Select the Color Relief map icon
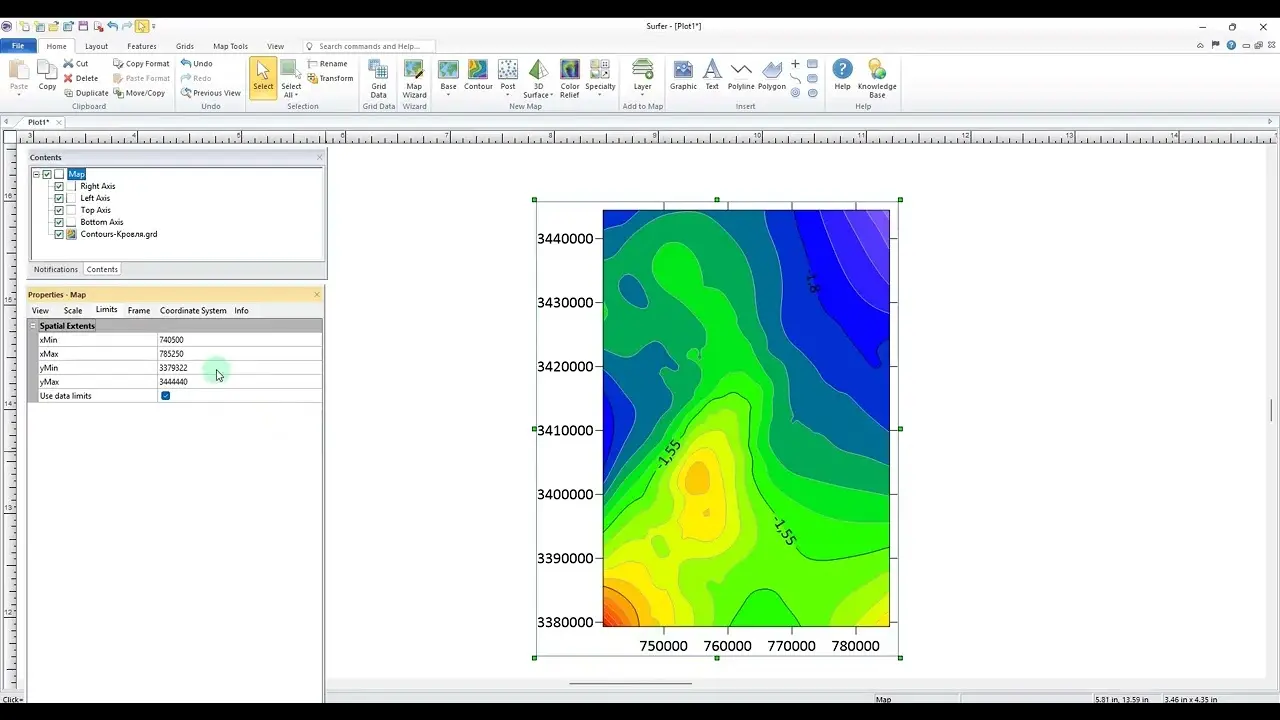 pyautogui.click(x=570, y=78)
